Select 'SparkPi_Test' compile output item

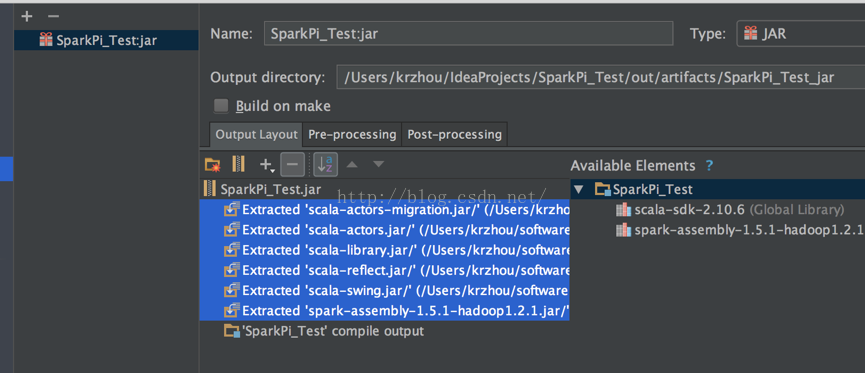click(324, 331)
